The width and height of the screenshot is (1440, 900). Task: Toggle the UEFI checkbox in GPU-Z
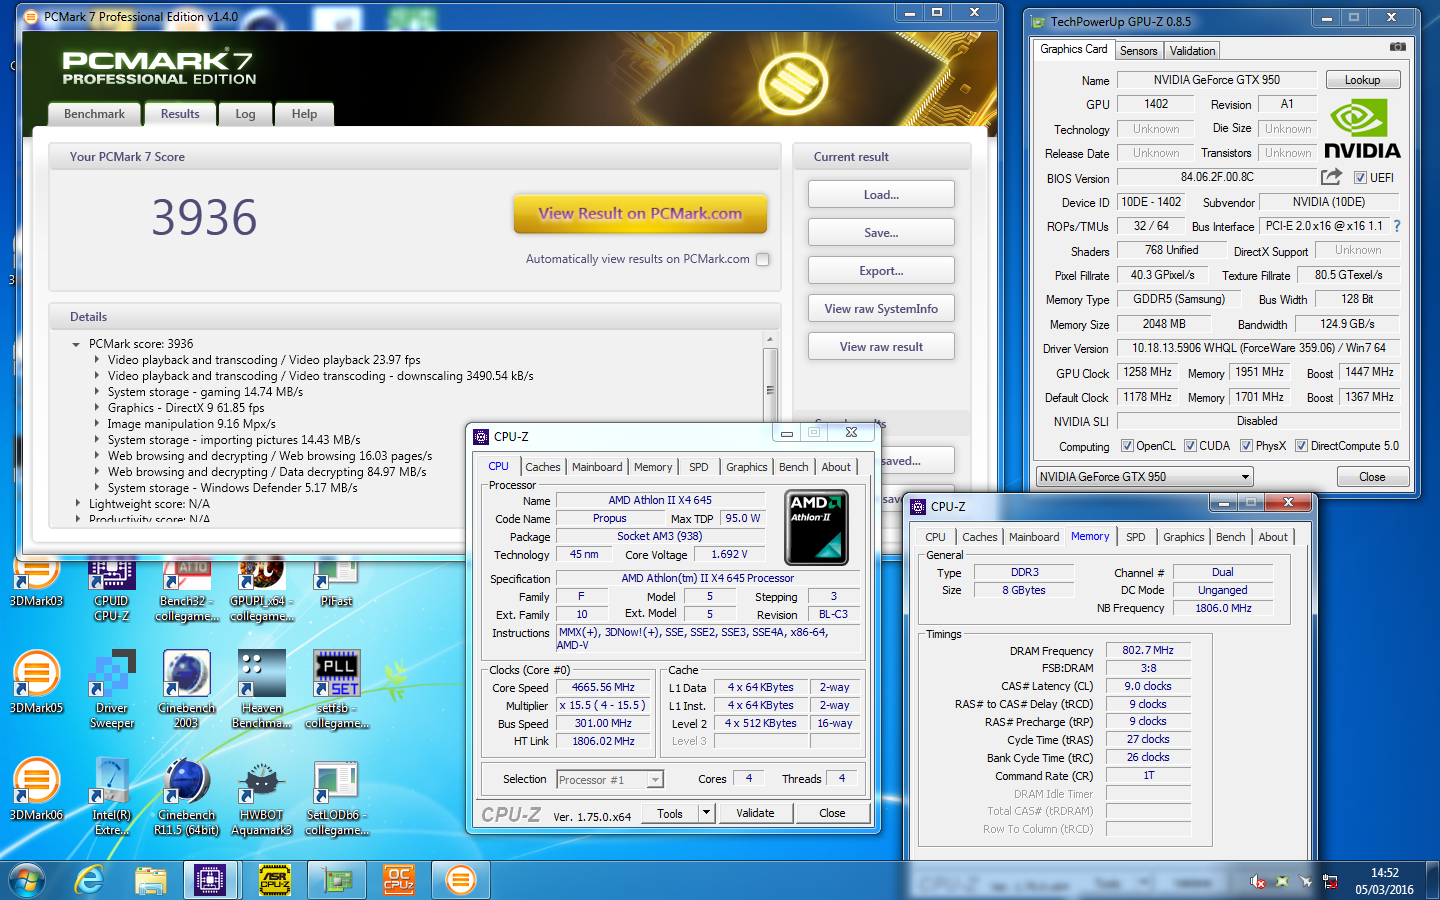tap(1360, 178)
